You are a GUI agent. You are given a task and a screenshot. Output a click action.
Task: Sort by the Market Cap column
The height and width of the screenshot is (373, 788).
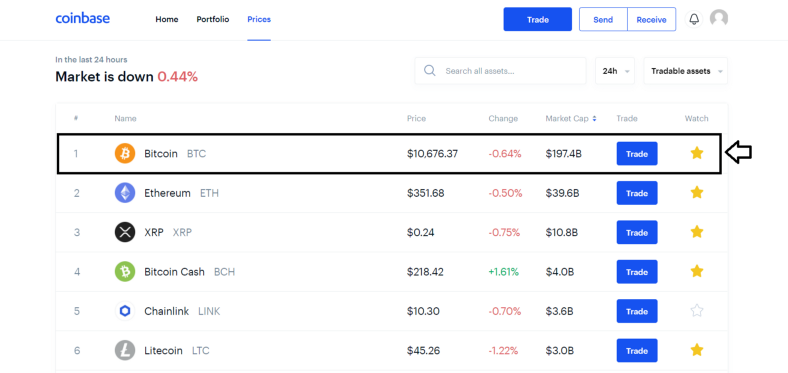click(571, 119)
